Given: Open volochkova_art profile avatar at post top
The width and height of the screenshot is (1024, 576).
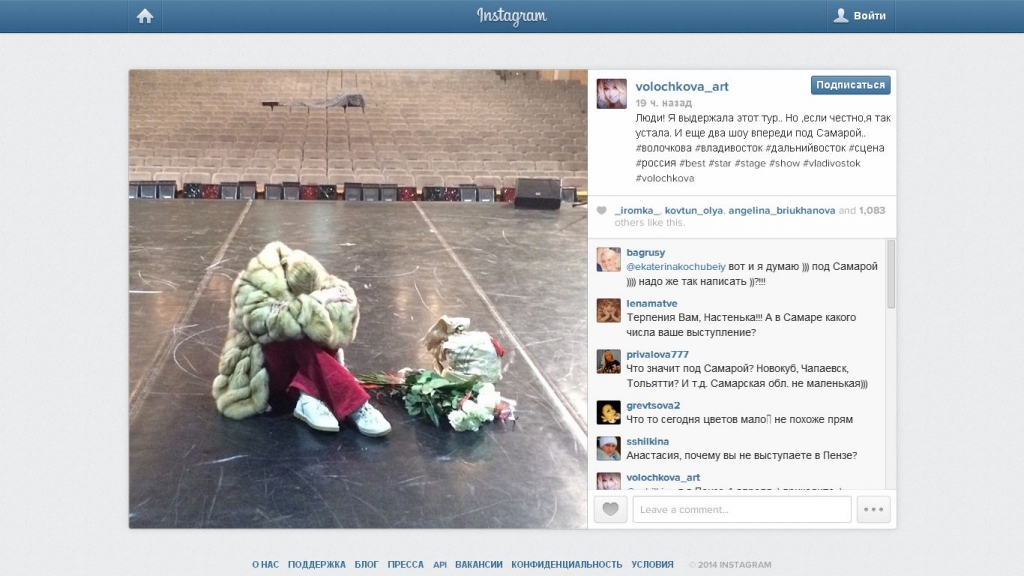Looking at the screenshot, I should (612, 94).
